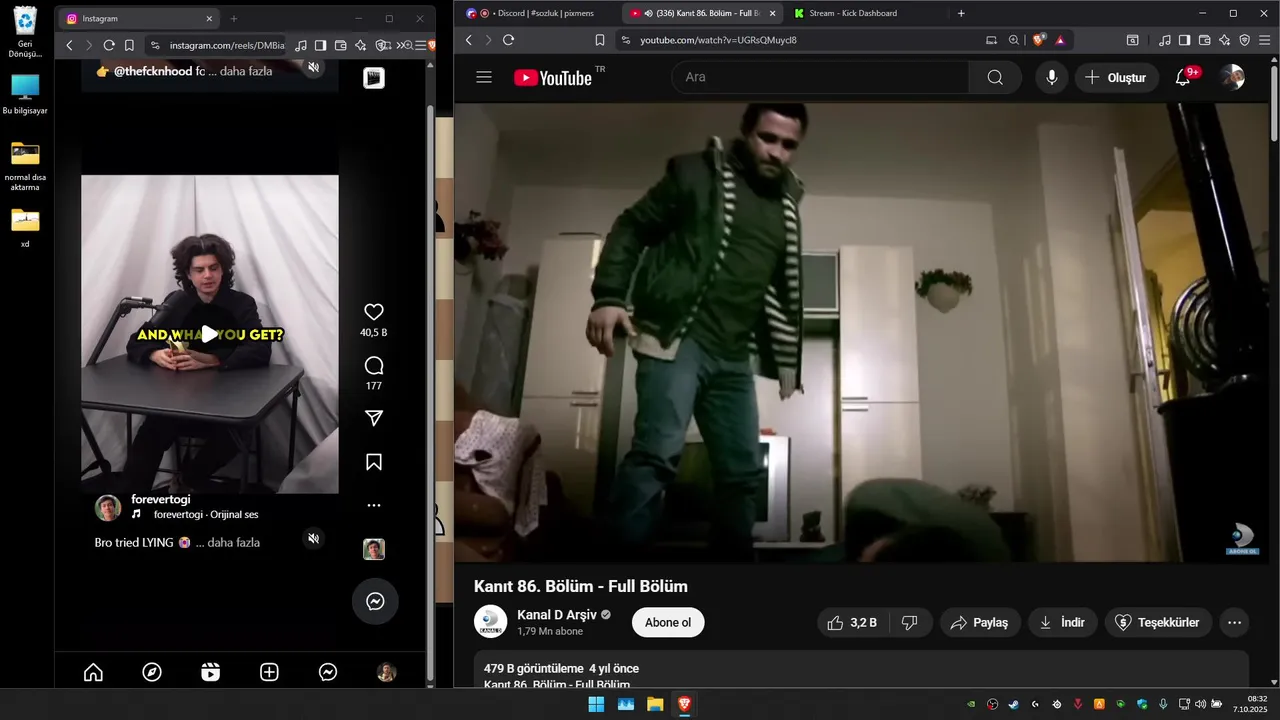Open Instagram Reels tab icon in bottom bar
Image resolution: width=1280 pixels, height=720 pixels.
point(210,673)
